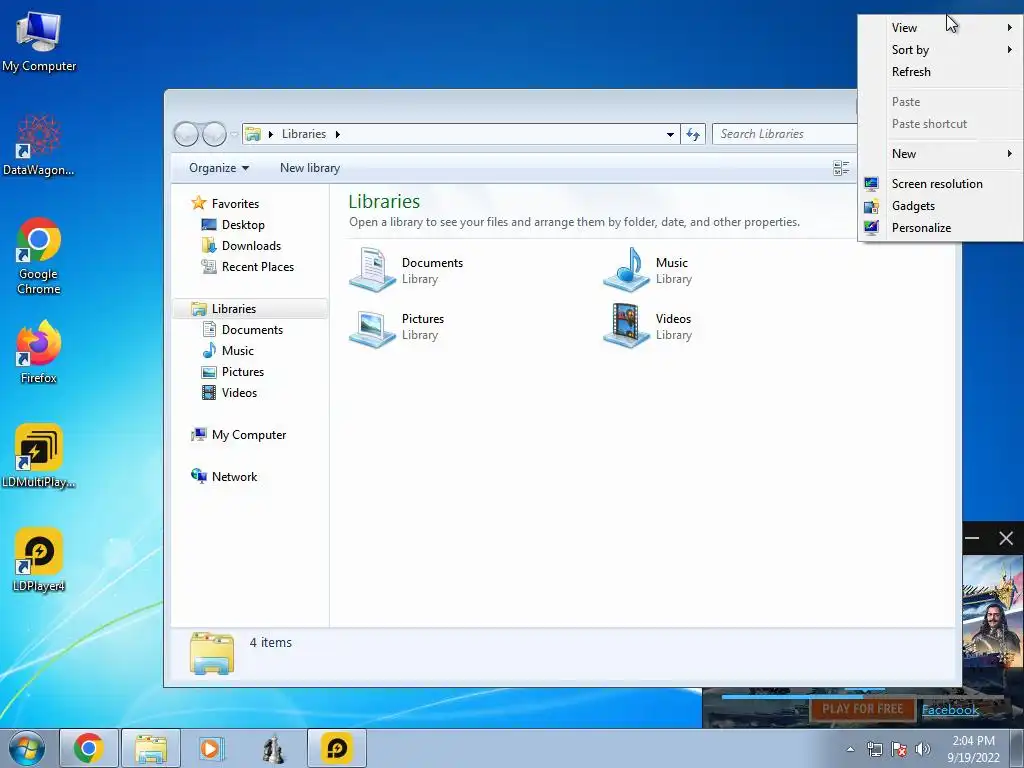This screenshot has width=1024, height=768.
Task: Click the Start button orb
Action: tap(27, 748)
